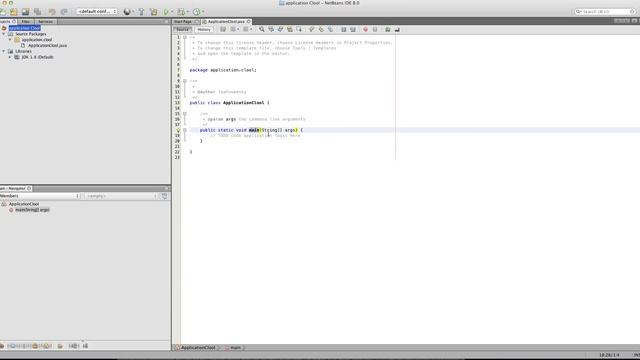Click the Profile Project clock icon
Screen dimensions: 640x360
pyautogui.click(x=196, y=12)
